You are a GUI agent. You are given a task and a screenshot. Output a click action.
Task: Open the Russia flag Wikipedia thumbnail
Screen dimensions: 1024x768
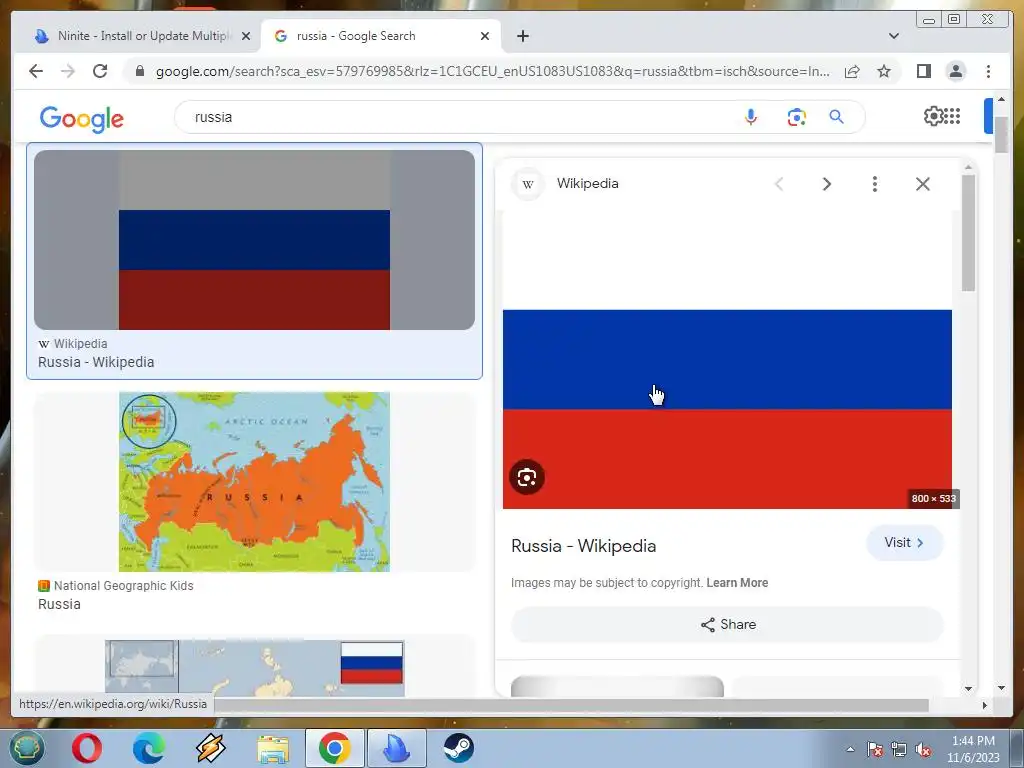[x=254, y=240]
